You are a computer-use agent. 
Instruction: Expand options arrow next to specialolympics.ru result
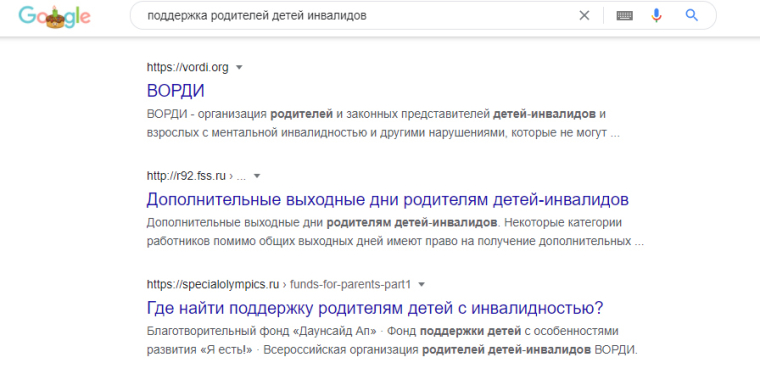click(421, 285)
